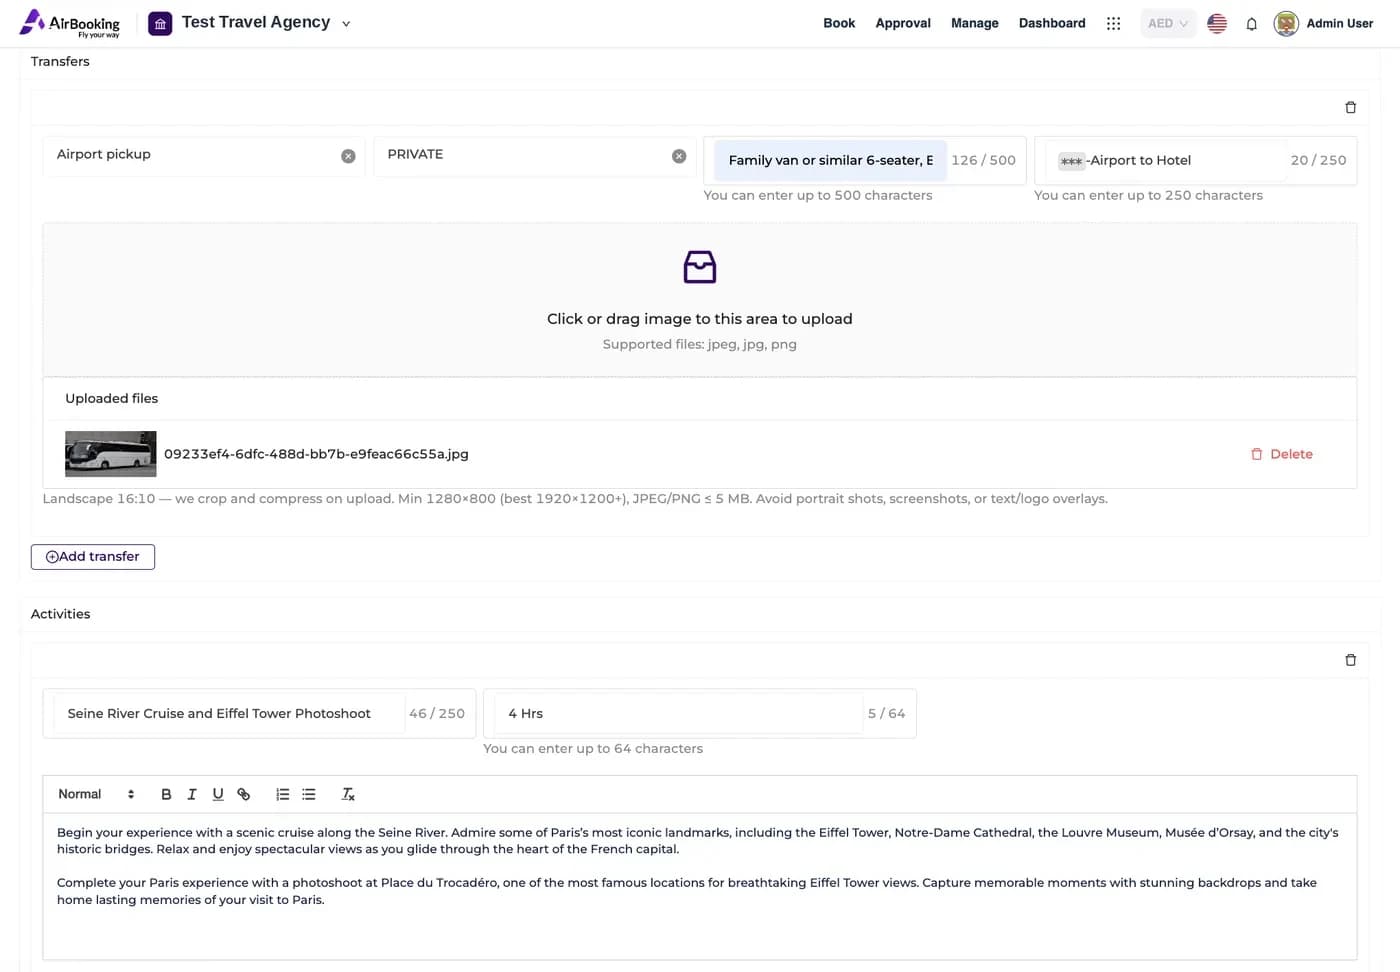The height and width of the screenshot is (972, 1400).
Task: Click the drag image upload area text
Action: 700,319
